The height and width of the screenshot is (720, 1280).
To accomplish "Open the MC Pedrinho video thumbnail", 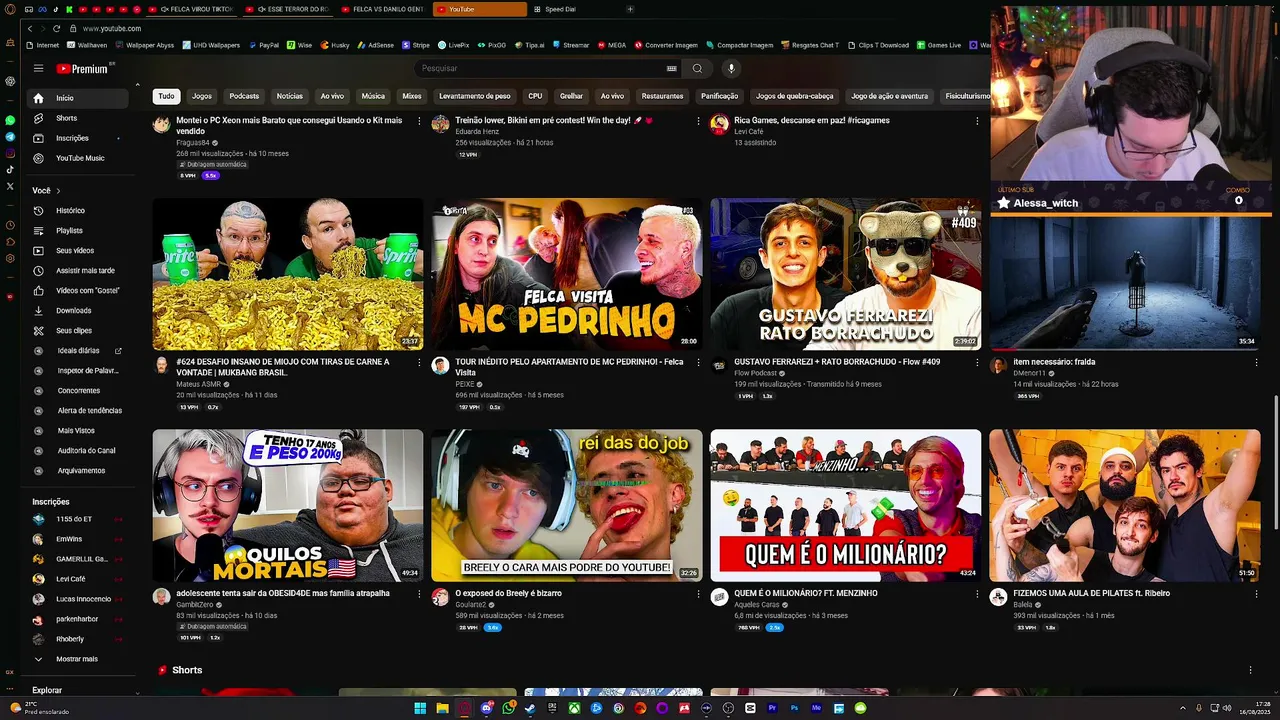I will 567,274.
